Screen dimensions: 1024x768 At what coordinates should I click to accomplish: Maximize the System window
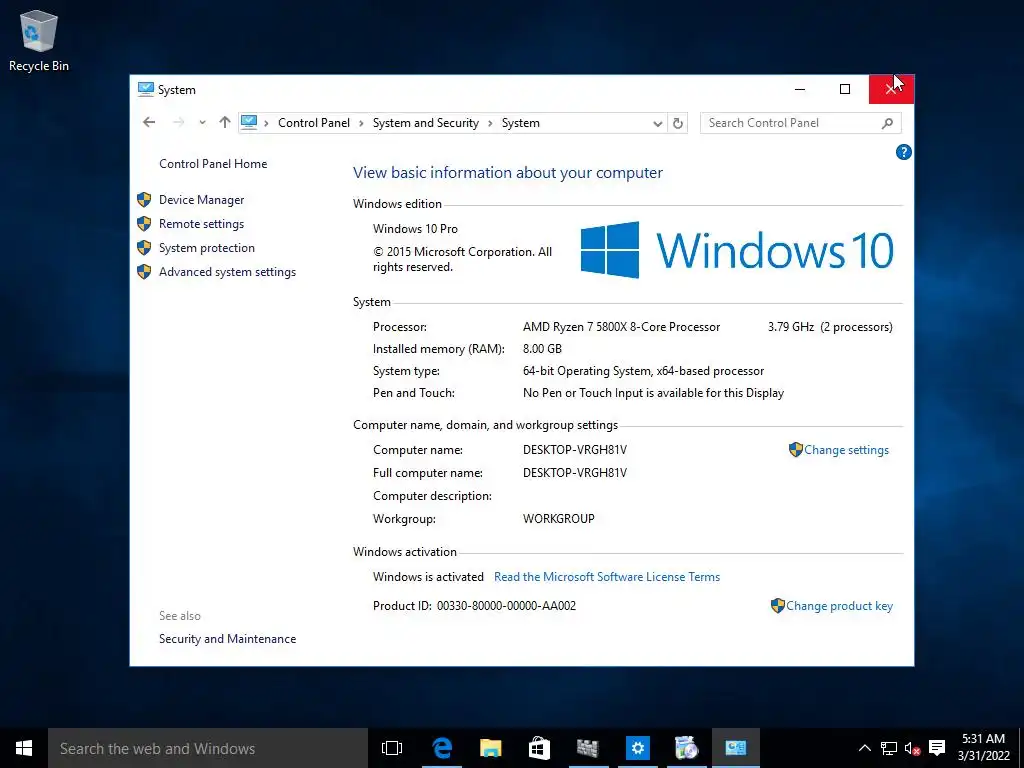[845, 89]
